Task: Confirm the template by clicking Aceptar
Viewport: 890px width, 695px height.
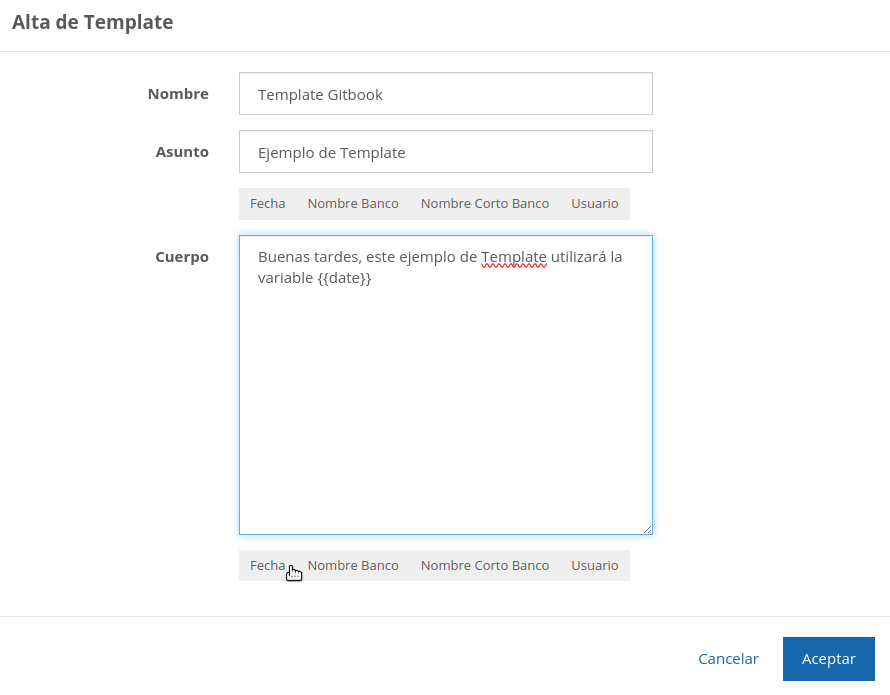Action: click(828, 659)
